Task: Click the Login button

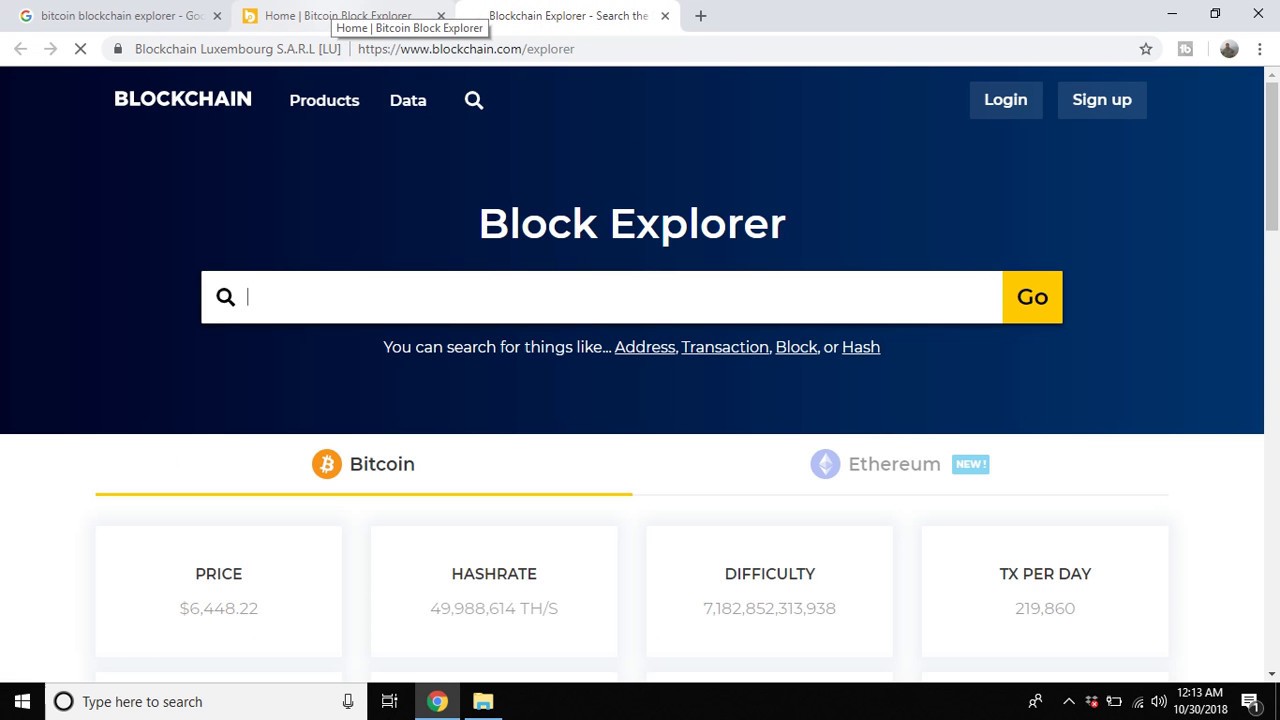Action: [x=1006, y=100]
